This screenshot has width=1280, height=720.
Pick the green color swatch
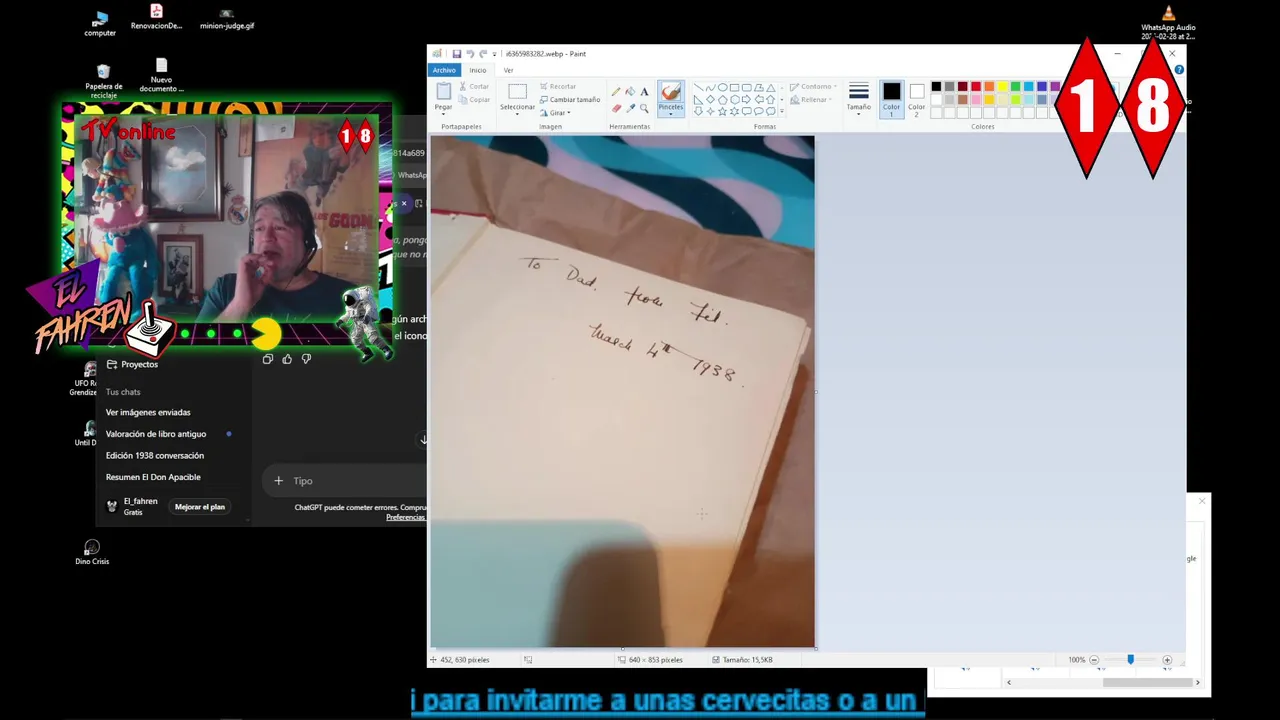1015,87
